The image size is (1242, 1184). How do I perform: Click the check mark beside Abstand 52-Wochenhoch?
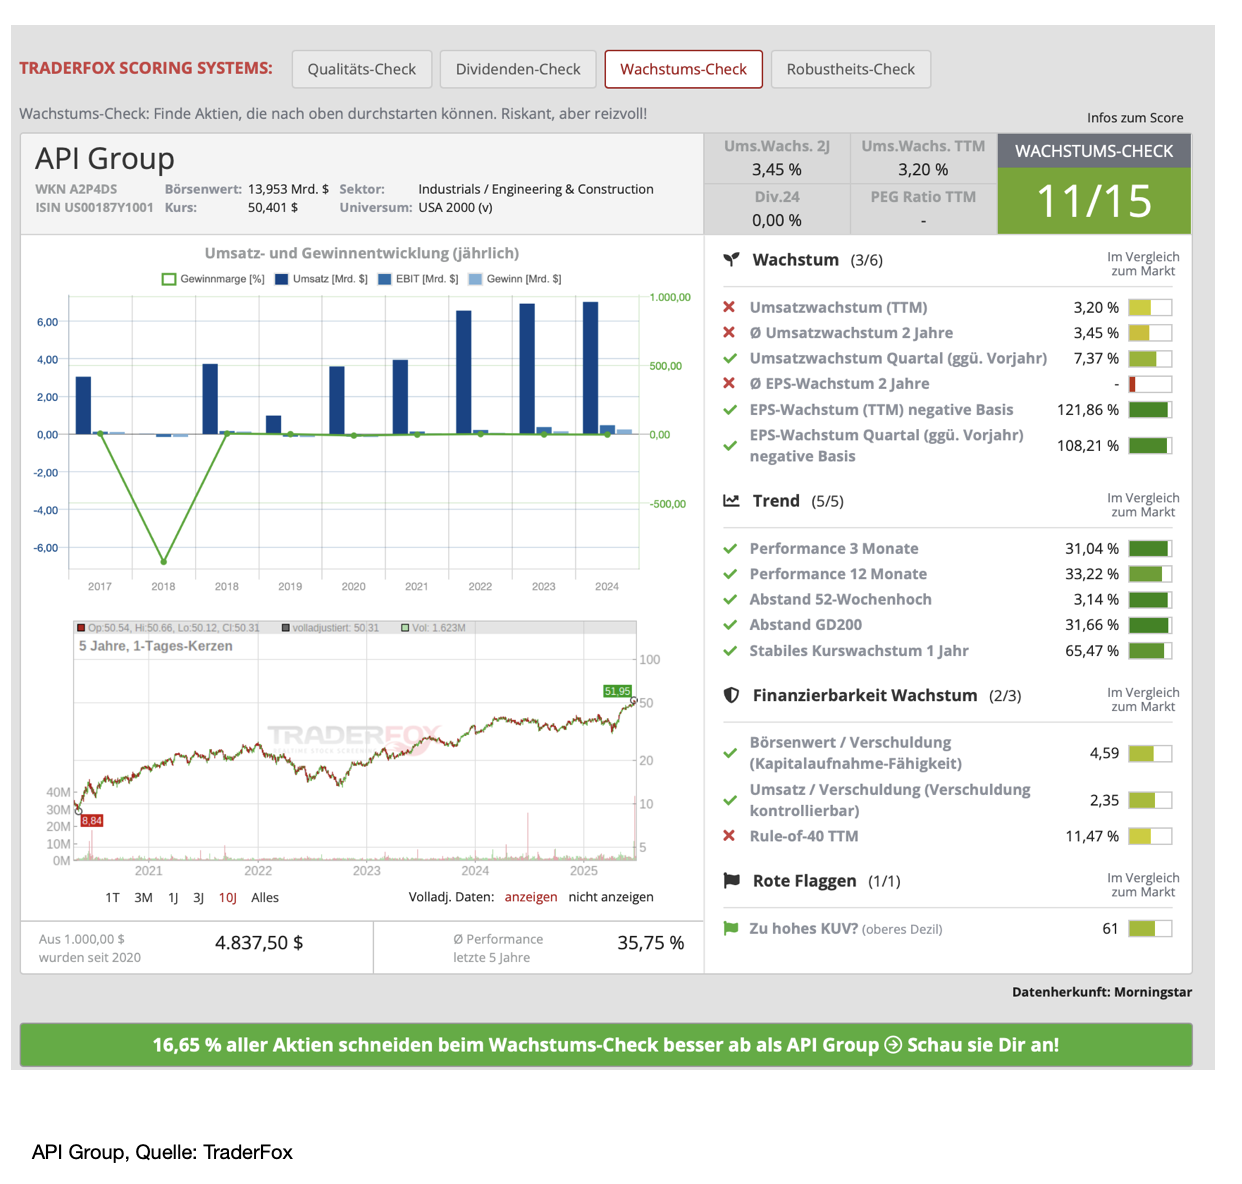730,599
